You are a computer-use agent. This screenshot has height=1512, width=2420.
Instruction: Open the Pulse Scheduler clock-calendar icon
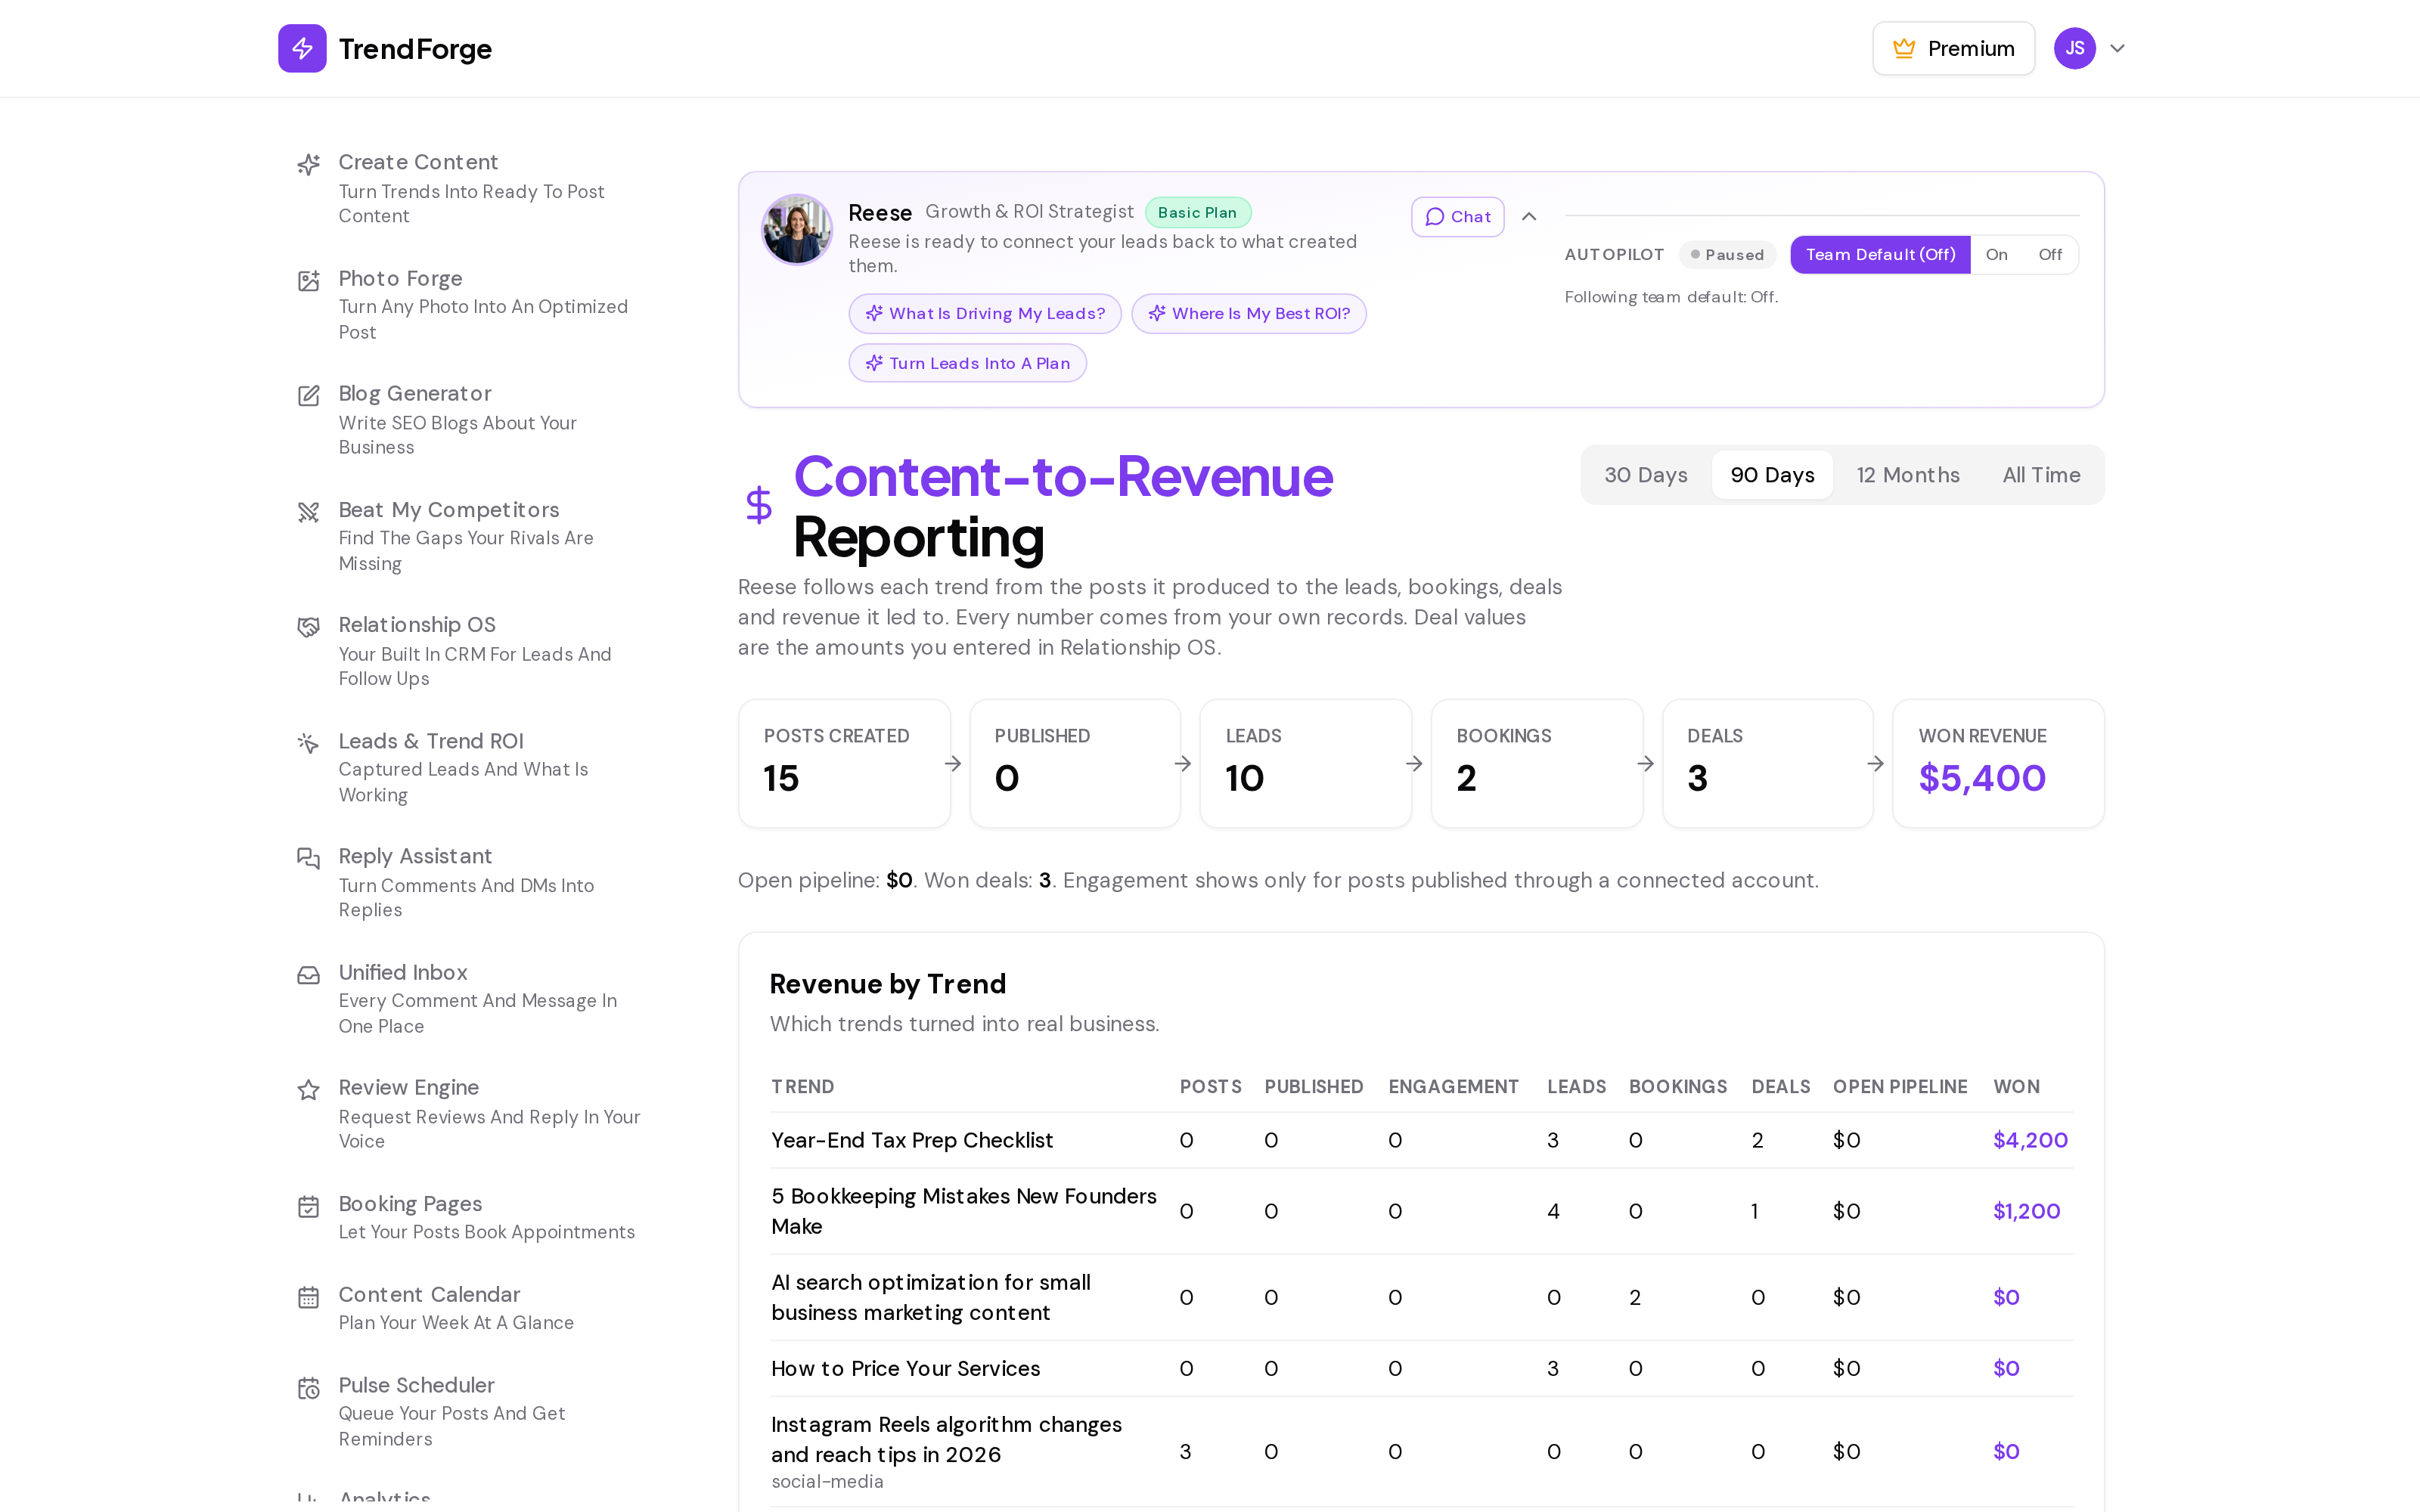309,1388
